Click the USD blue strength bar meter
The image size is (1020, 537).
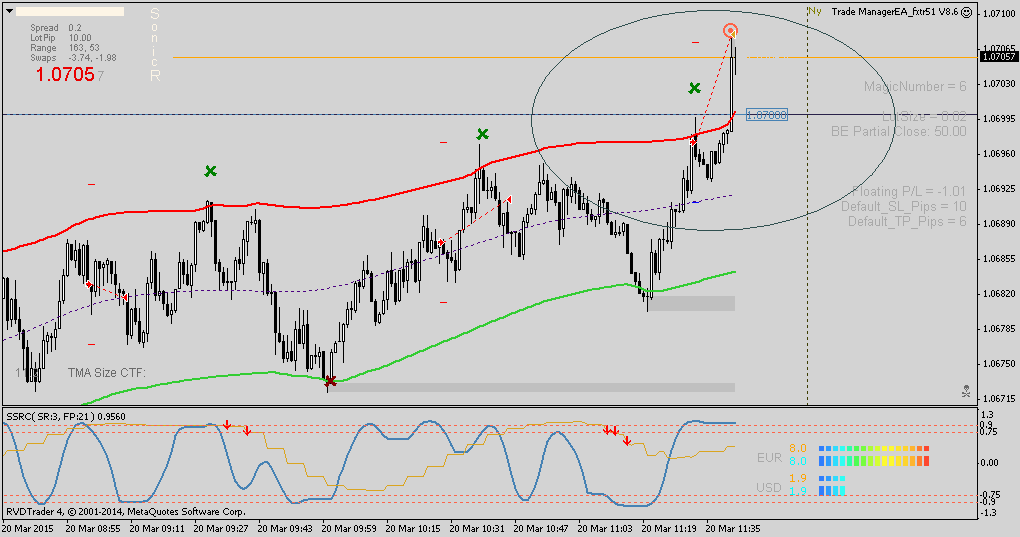click(x=832, y=485)
